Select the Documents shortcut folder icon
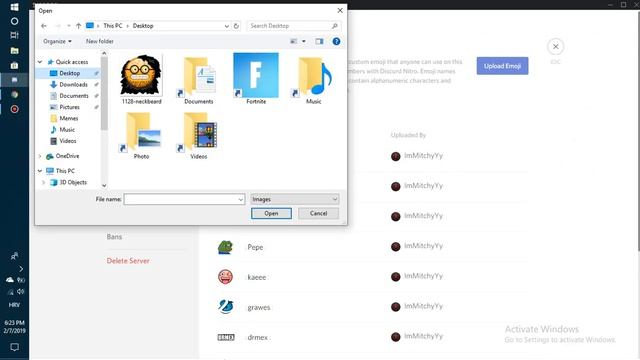Image resolution: width=640 pixels, height=360 pixels. click(199, 79)
